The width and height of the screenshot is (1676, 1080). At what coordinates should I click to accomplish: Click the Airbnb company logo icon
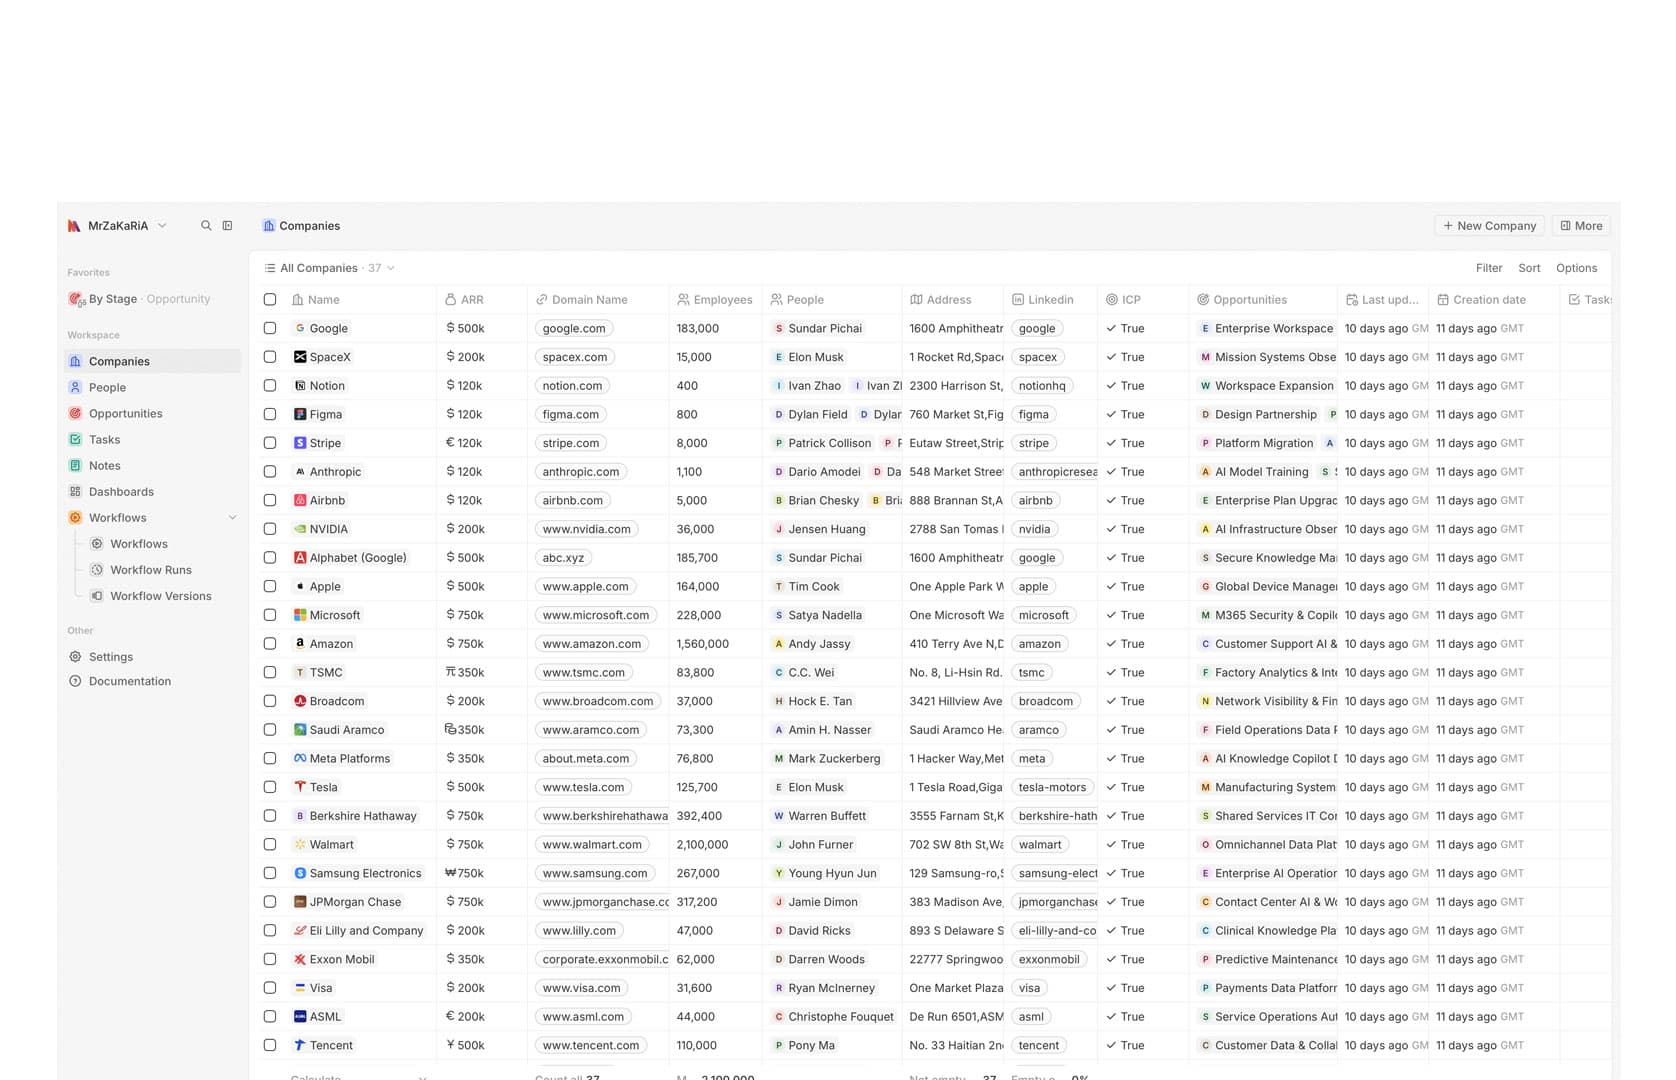(x=300, y=500)
